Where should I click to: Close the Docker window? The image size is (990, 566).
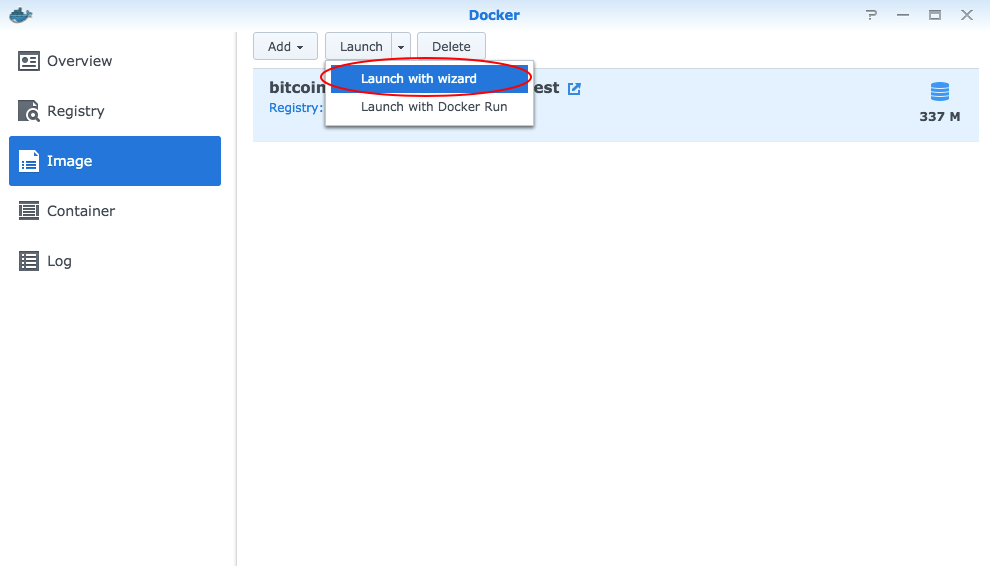tap(967, 15)
